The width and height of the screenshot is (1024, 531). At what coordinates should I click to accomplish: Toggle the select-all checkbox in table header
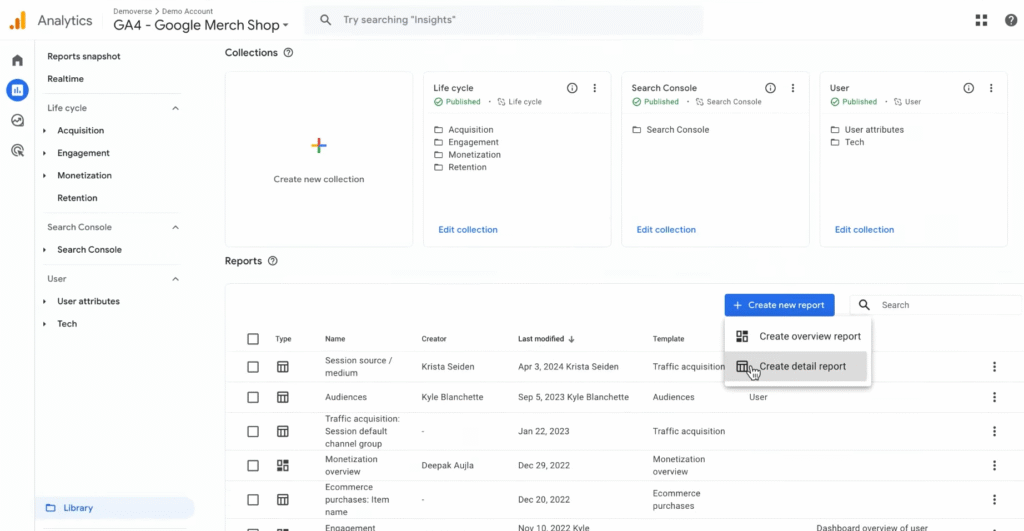(253, 339)
